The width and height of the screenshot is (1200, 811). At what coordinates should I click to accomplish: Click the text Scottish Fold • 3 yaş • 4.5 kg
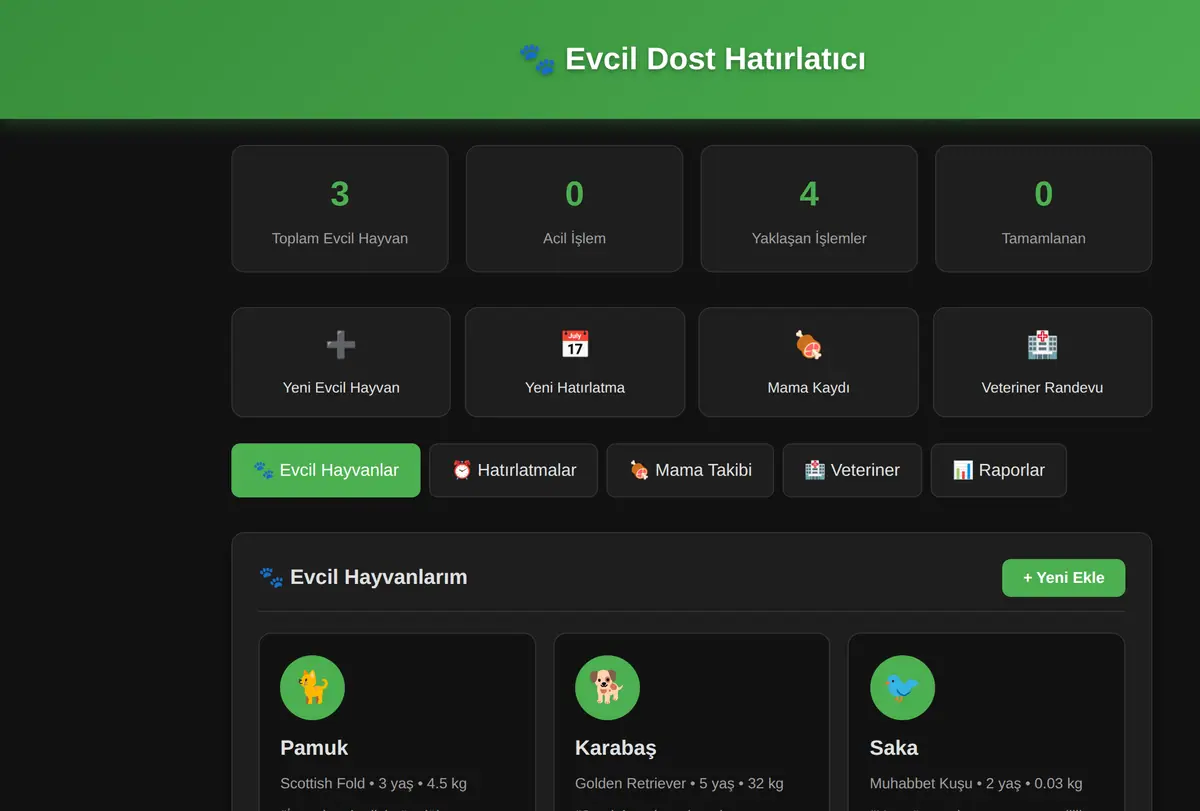click(373, 784)
